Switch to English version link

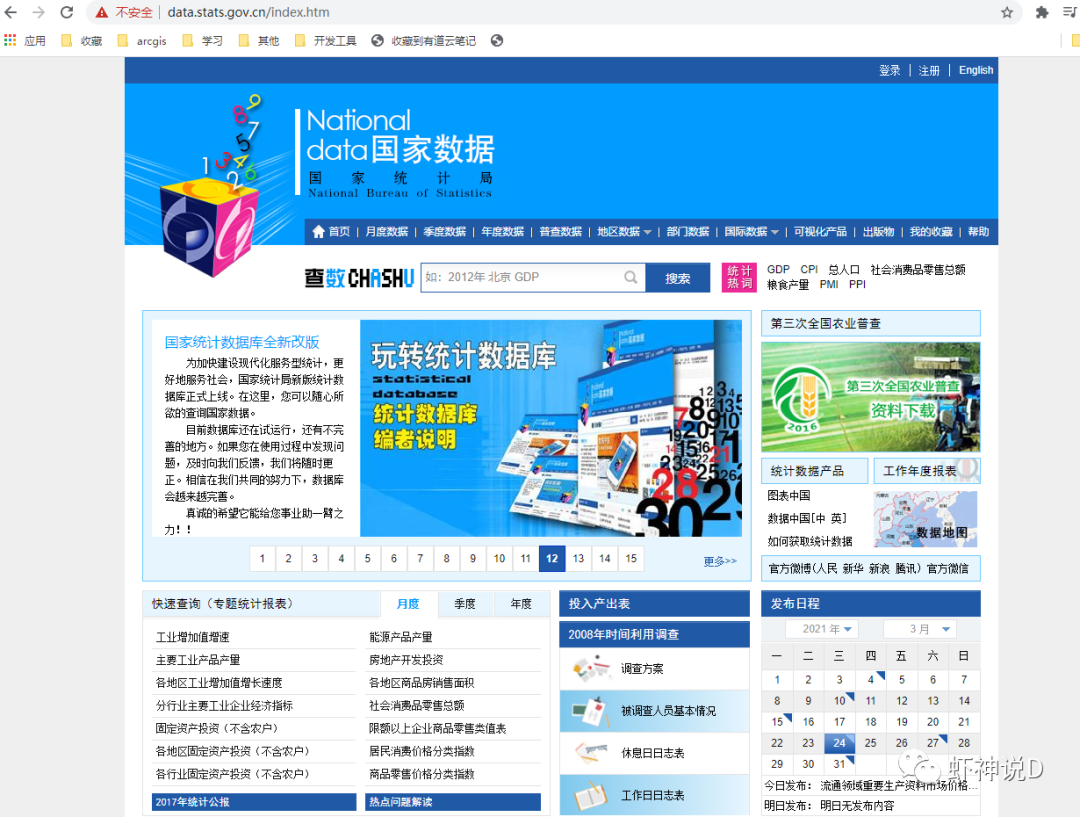point(976,70)
